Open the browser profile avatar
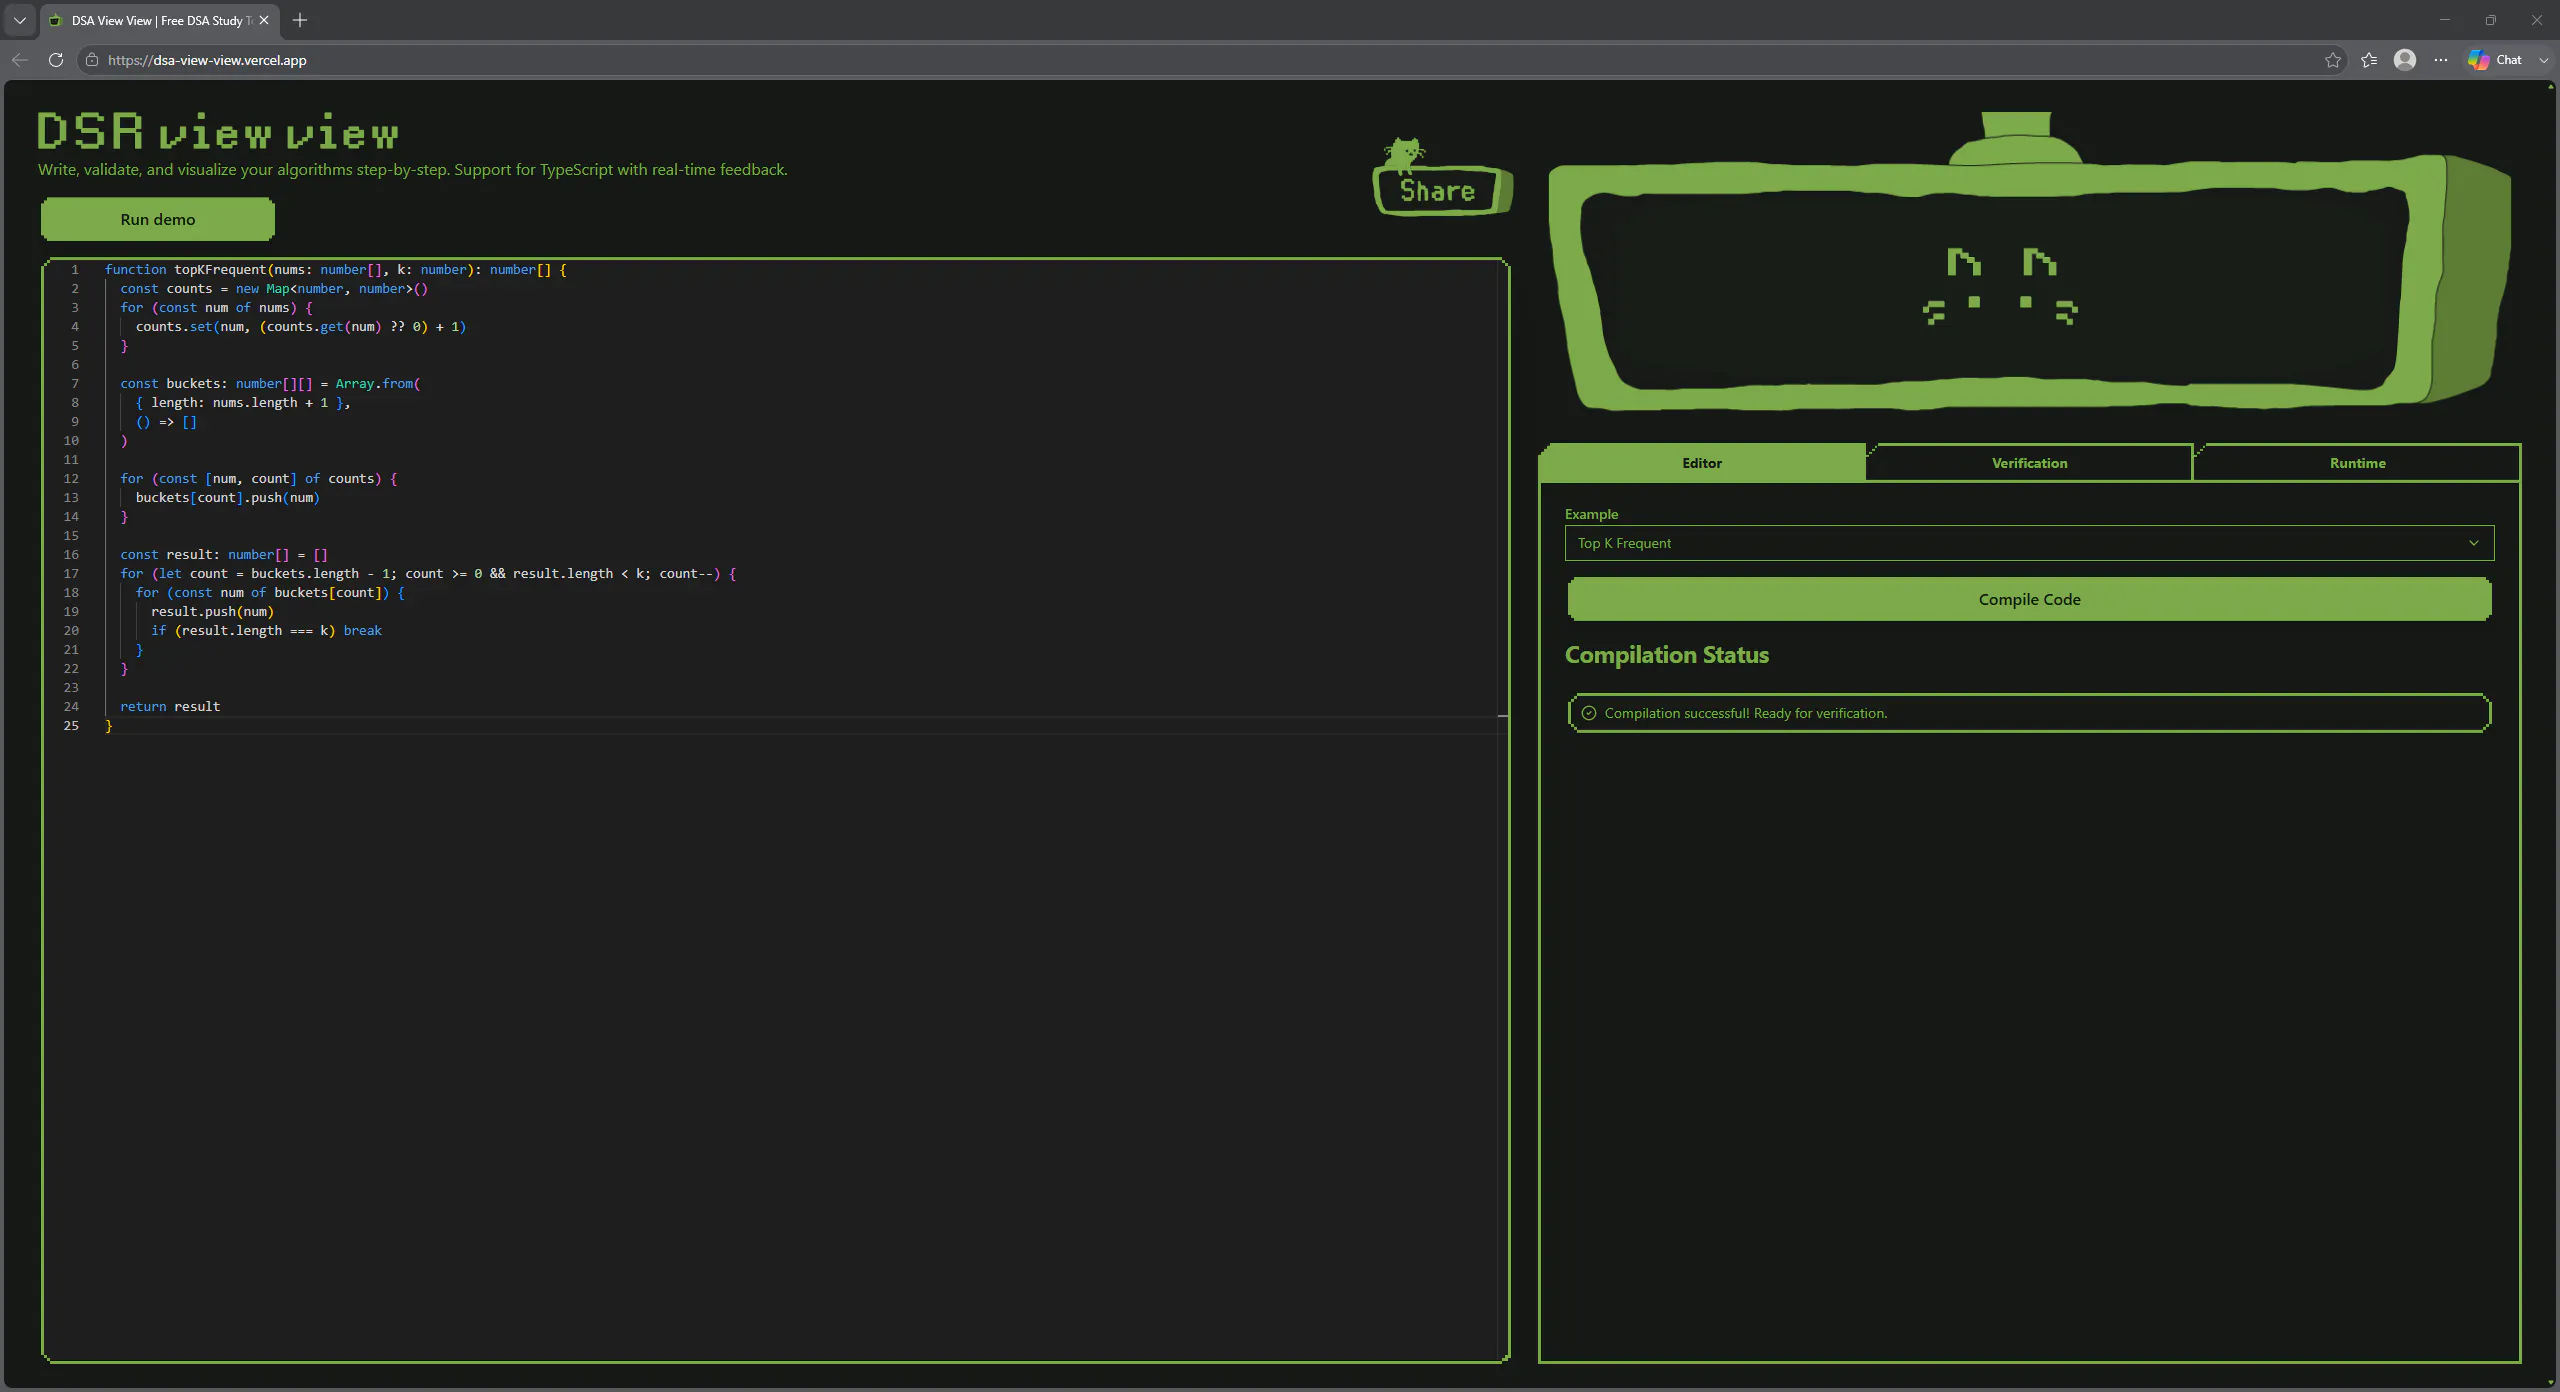Screen dimensions: 2560x1392 click(x=2405, y=60)
